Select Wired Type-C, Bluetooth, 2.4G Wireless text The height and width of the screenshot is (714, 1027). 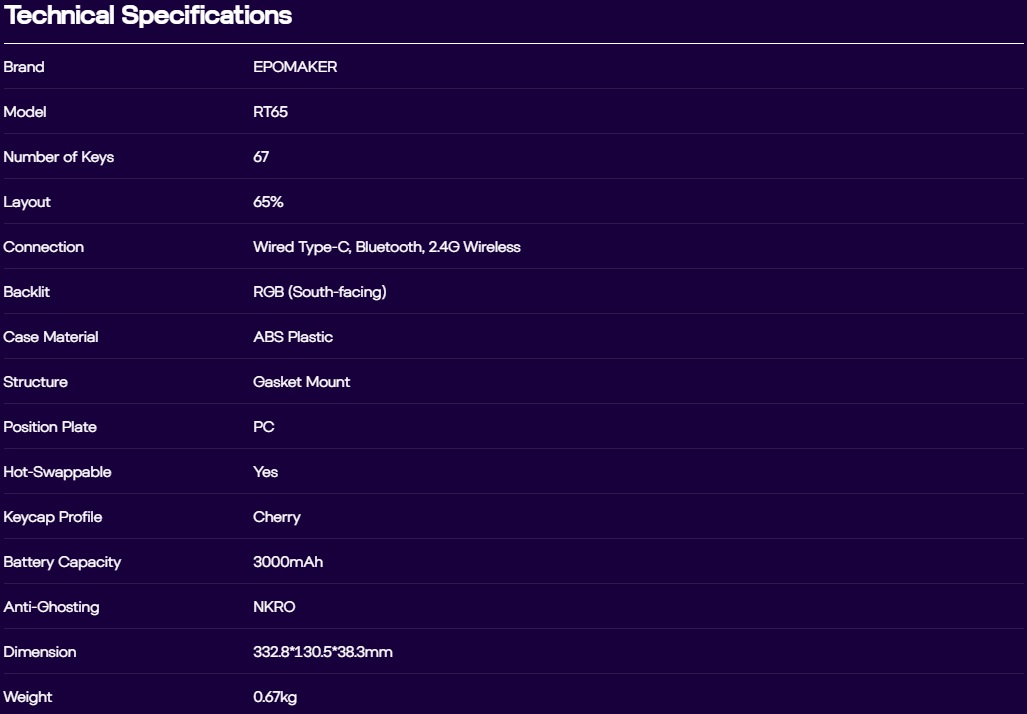click(386, 247)
